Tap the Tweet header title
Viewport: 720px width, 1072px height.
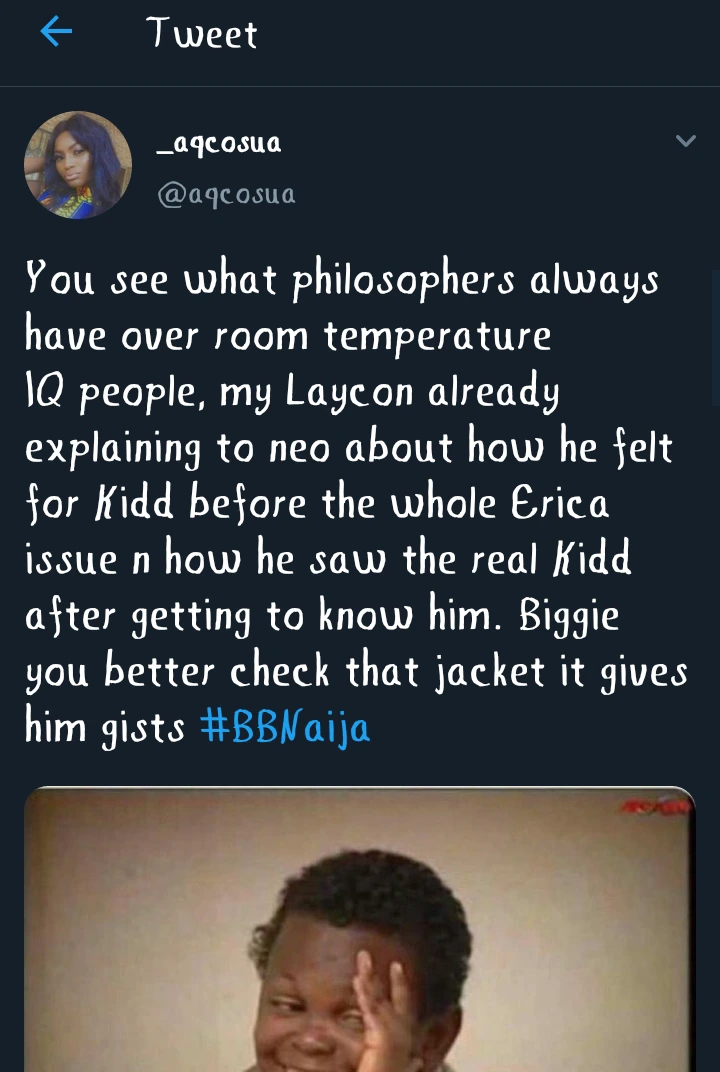tap(202, 33)
